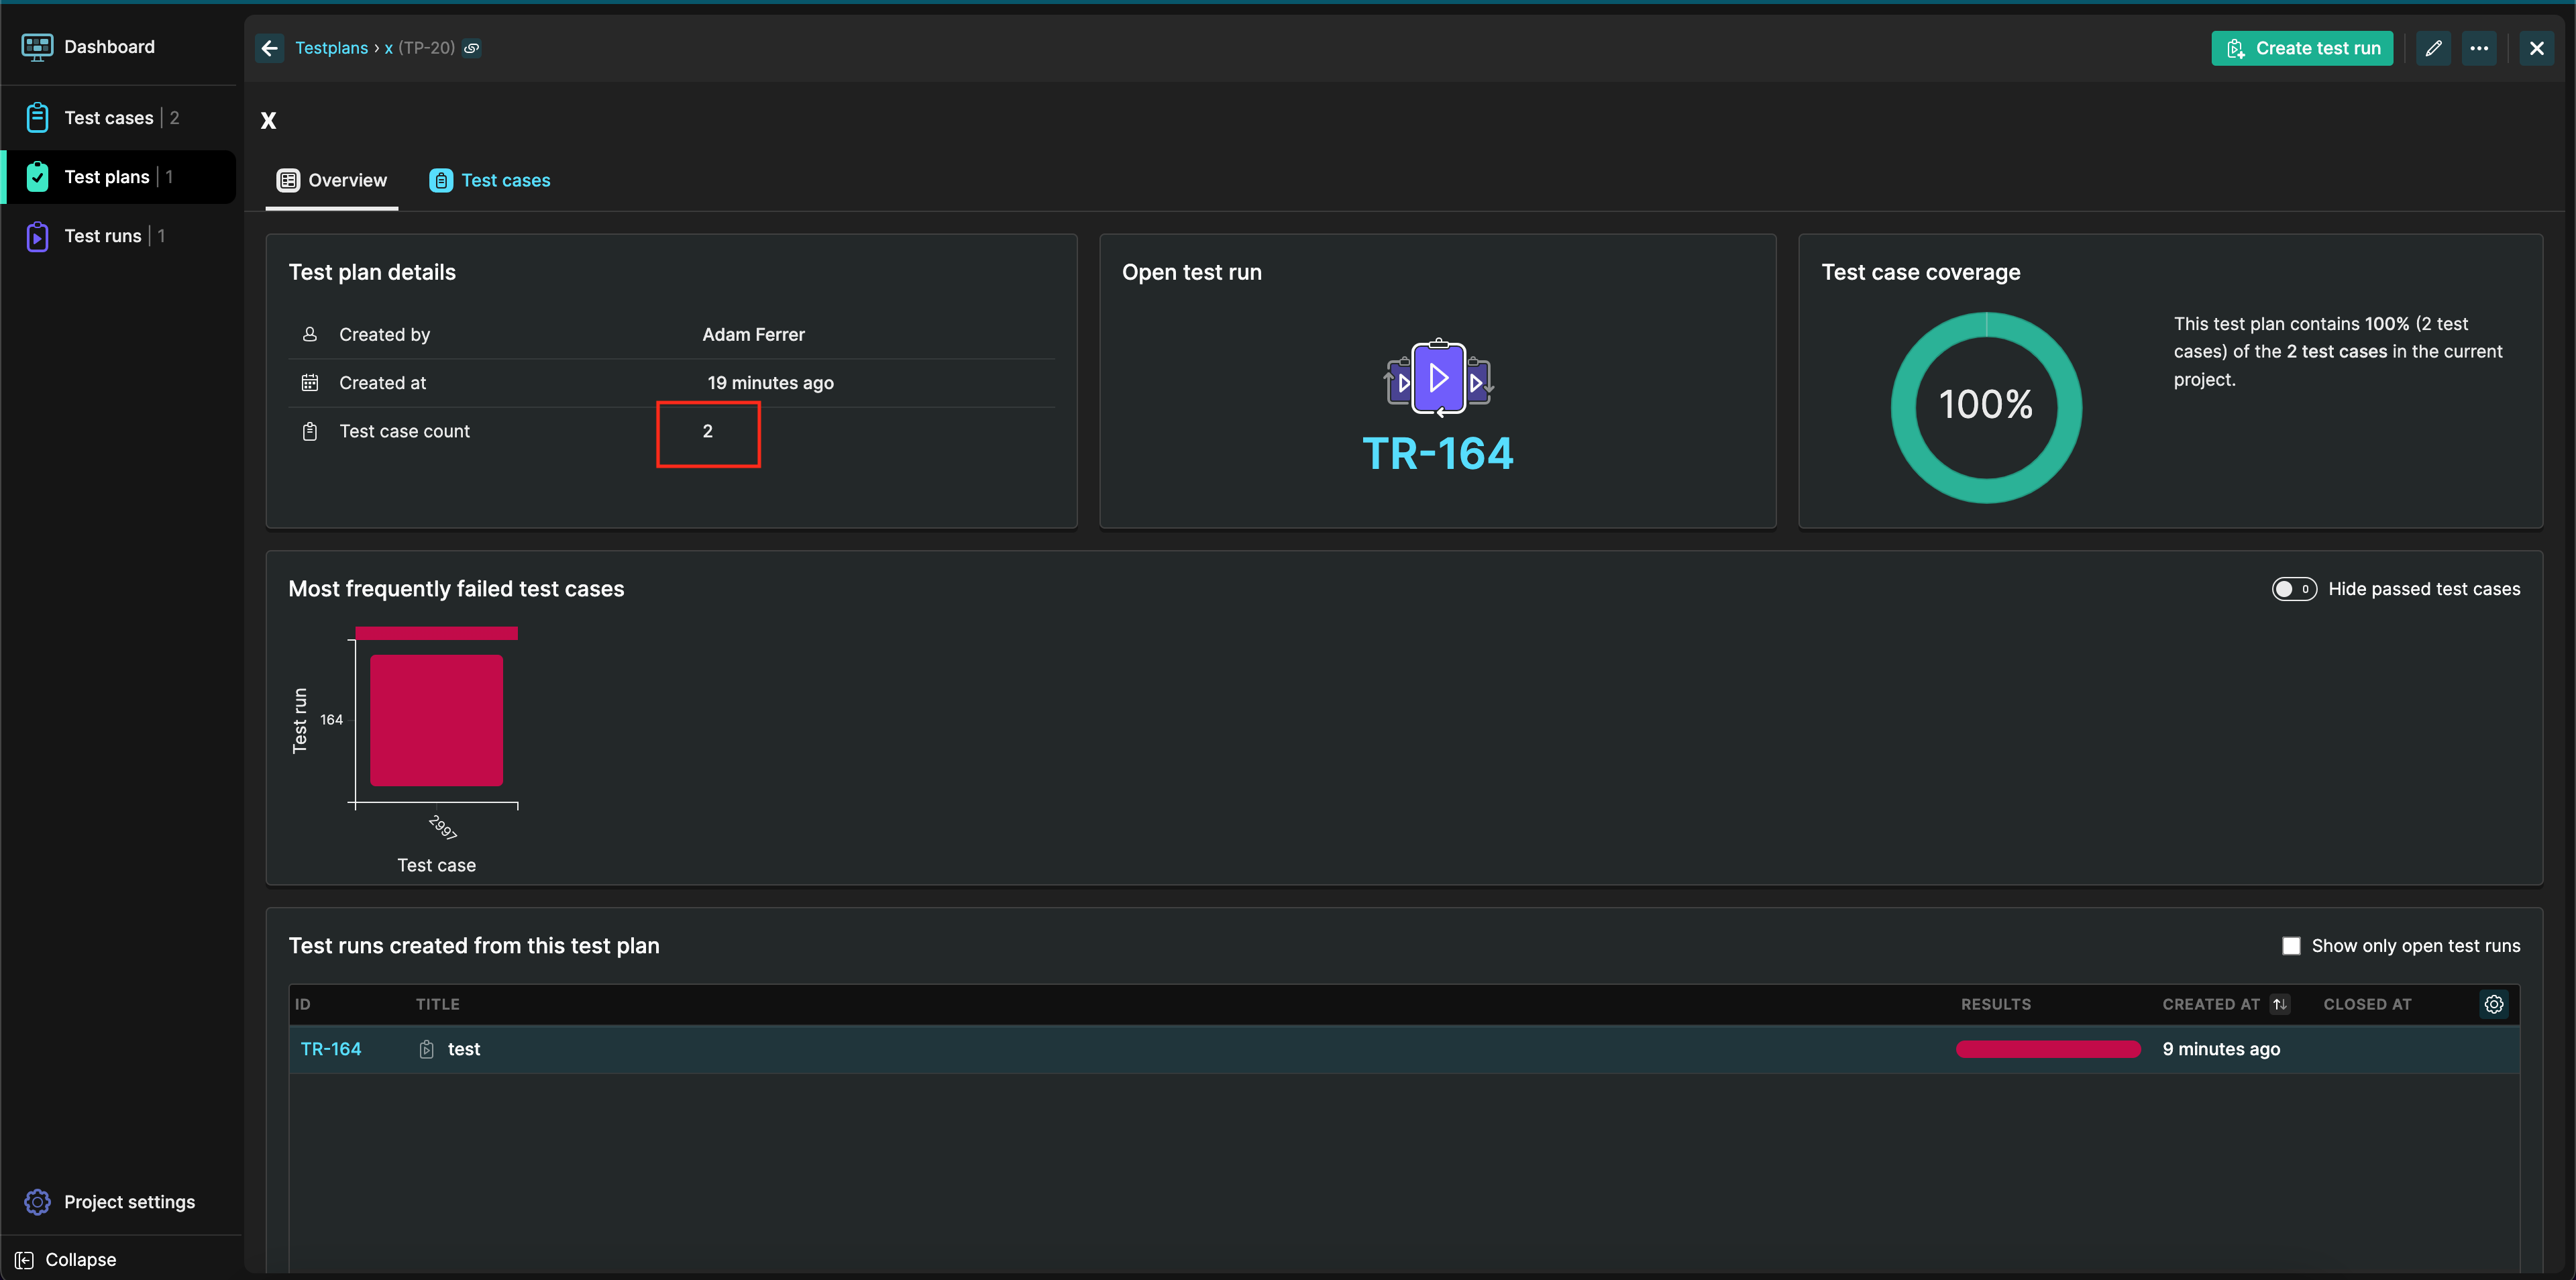Click the red failed test case heatmap cell
2576x1280 pixels.
[436, 720]
